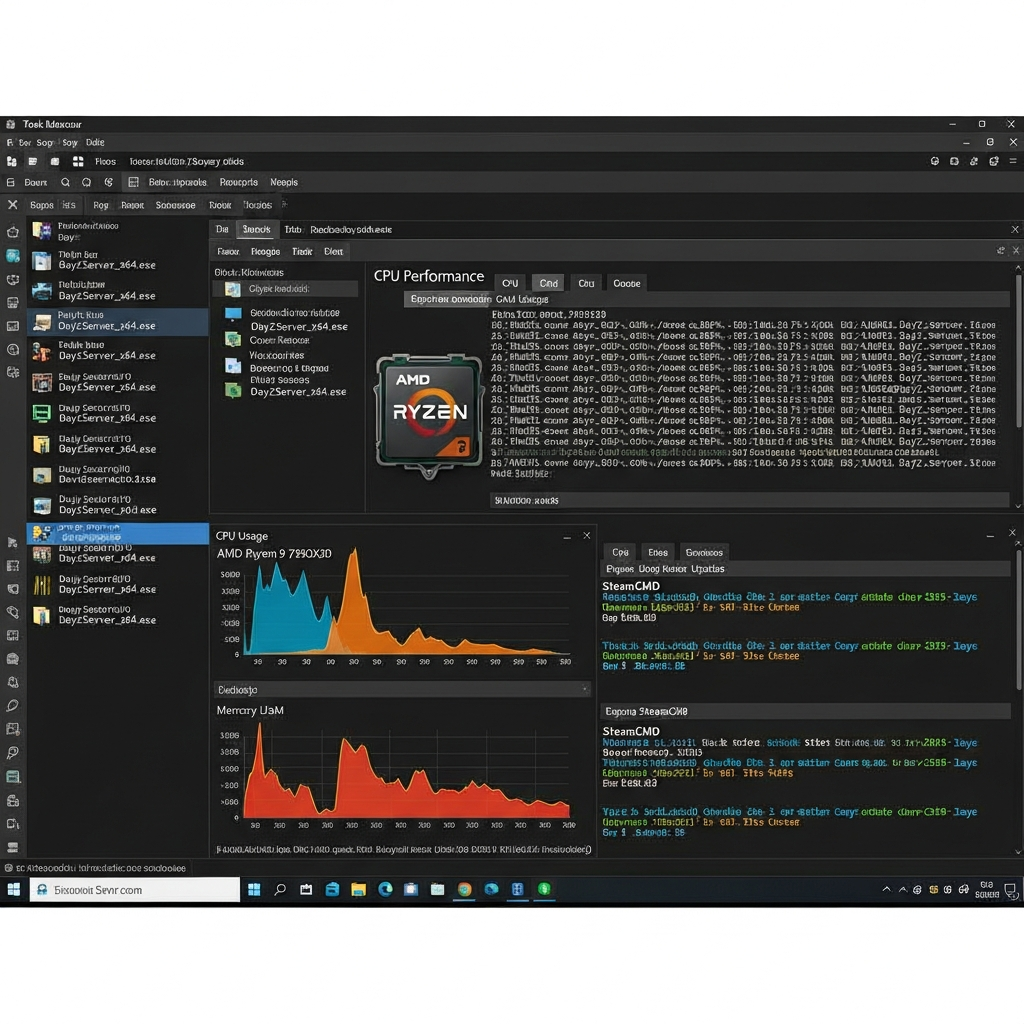1024x1024 pixels.
Task: Select the grid view icon before Floos
Action: coord(78,160)
